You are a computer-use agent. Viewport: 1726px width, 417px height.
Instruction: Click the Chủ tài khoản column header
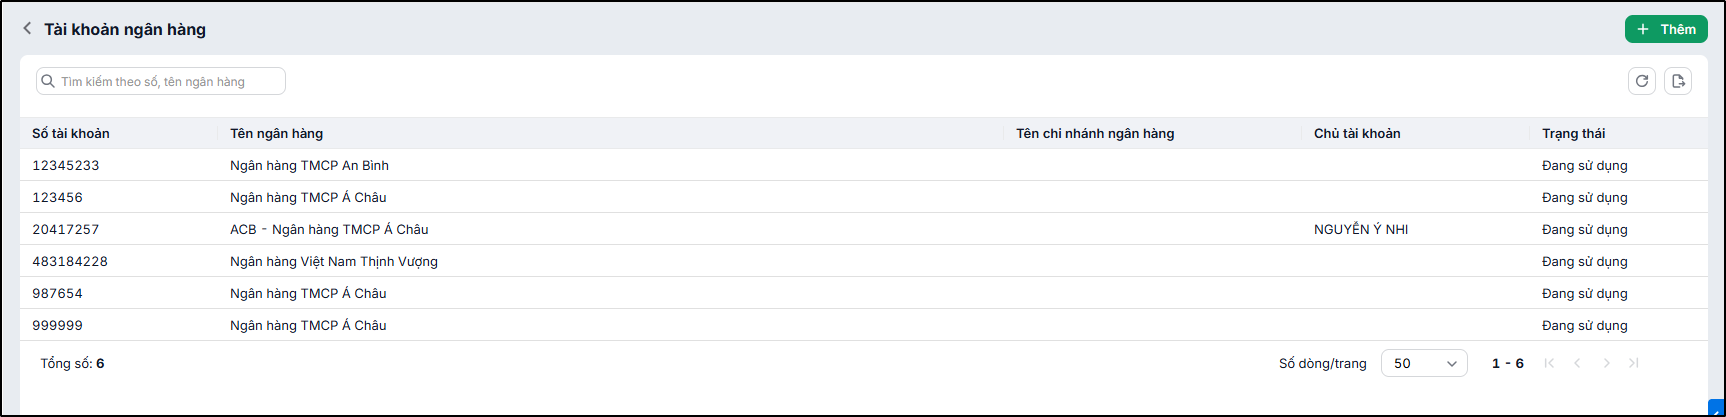[x=1357, y=133]
